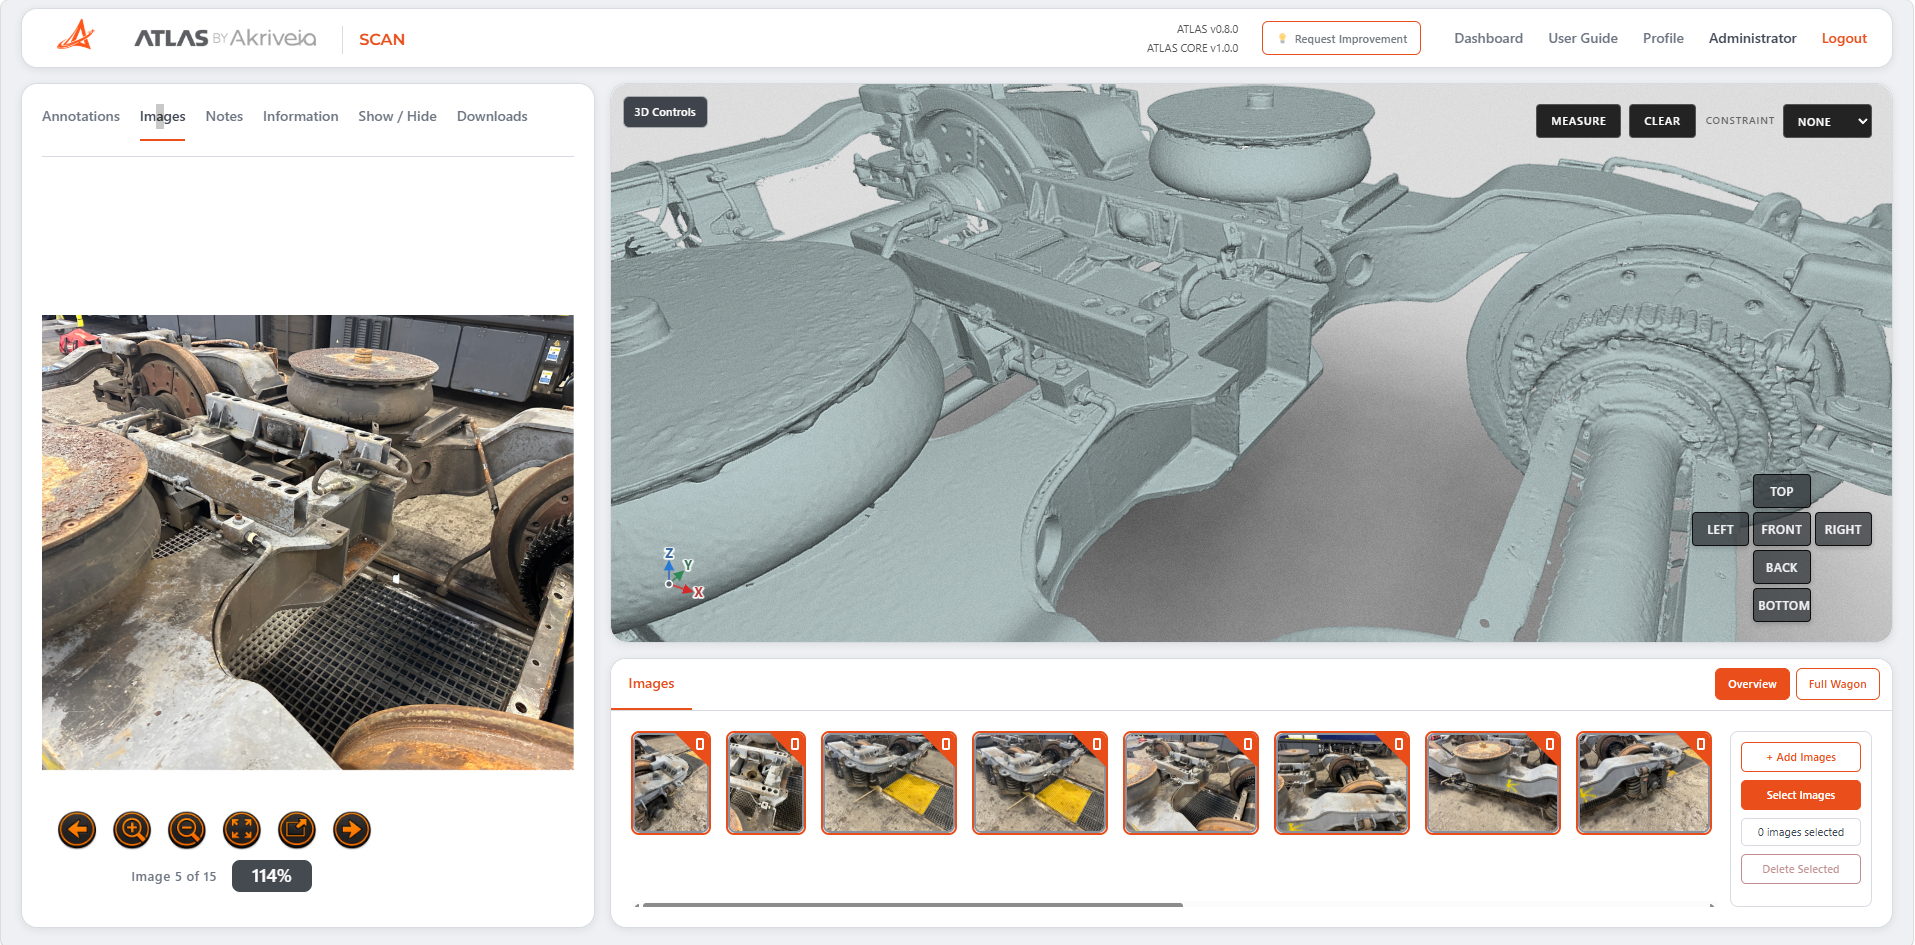Click the Administrator link
The image size is (1915, 945).
click(x=1752, y=38)
